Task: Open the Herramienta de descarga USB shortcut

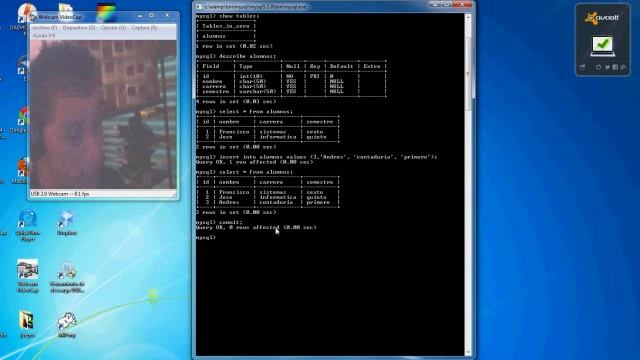Action: click(67, 277)
